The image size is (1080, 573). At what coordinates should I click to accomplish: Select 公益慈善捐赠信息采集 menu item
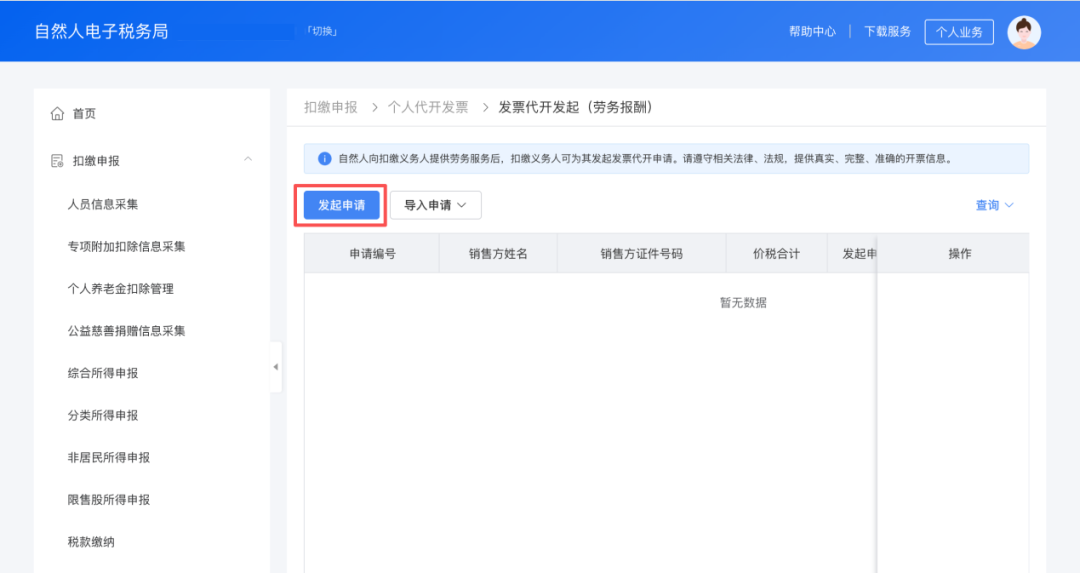(x=126, y=331)
